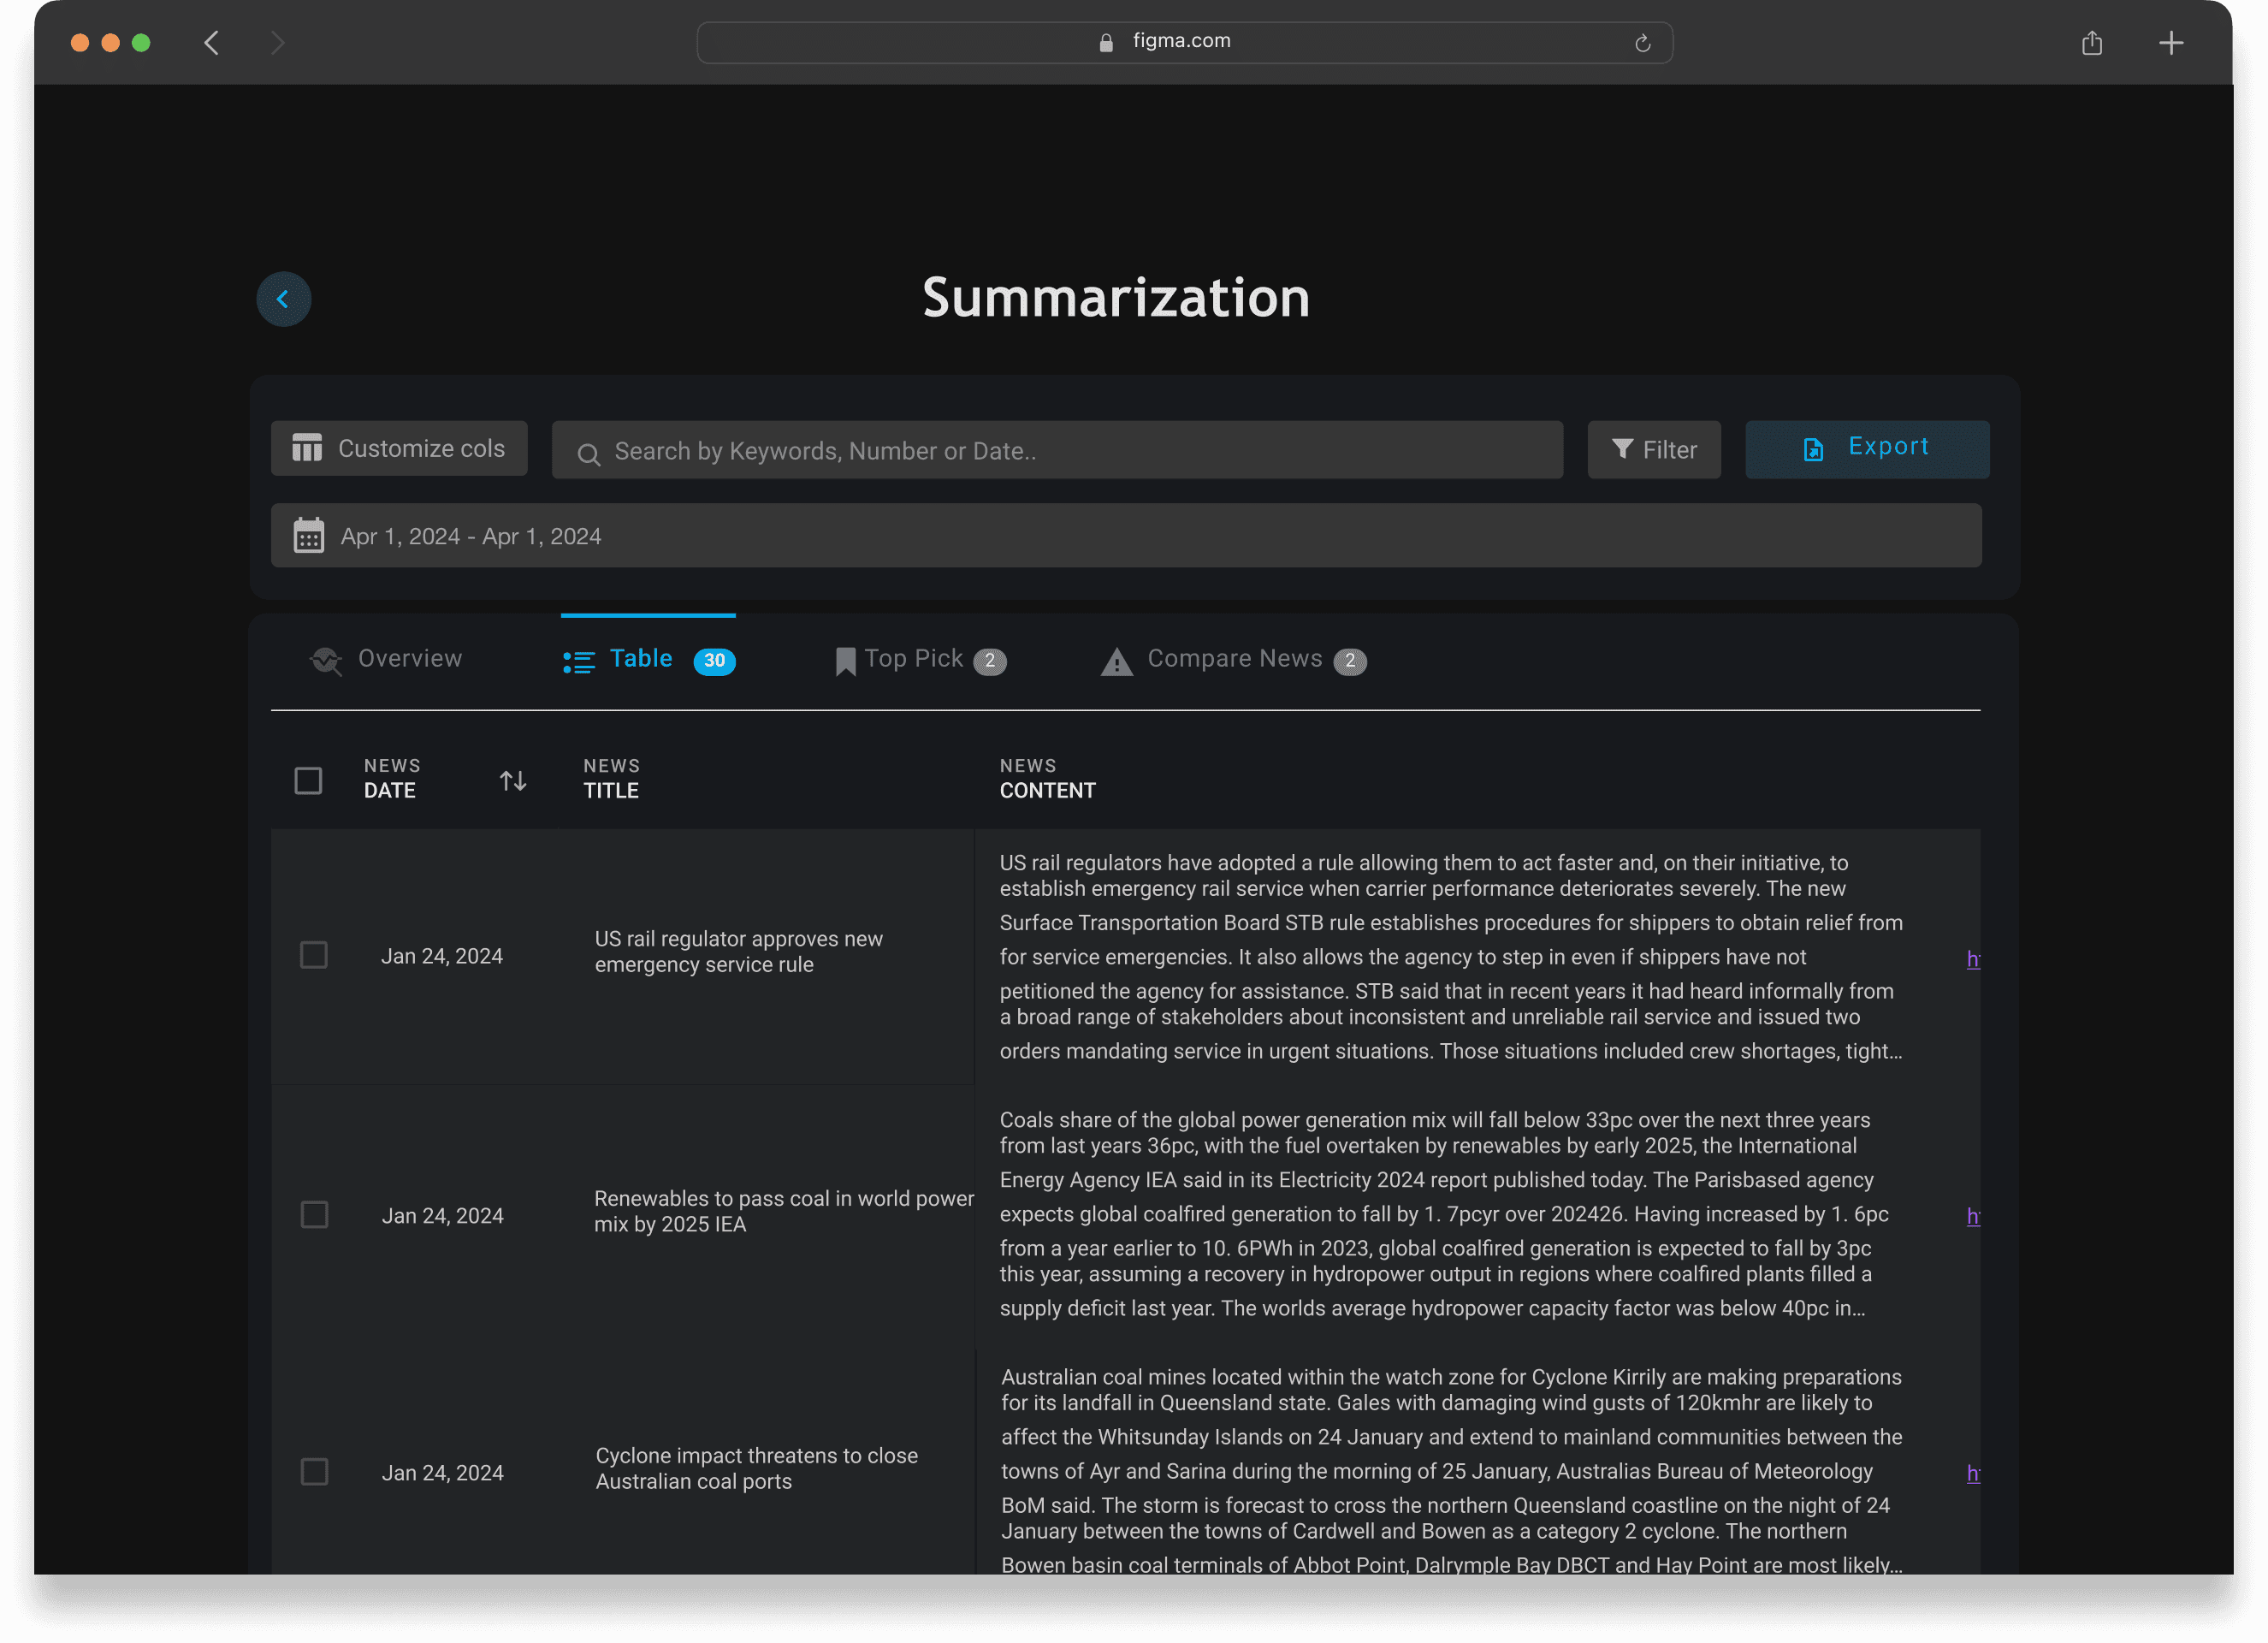Click the calendar icon in the date range field
The height and width of the screenshot is (1643, 2268).
pyautogui.click(x=309, y=536)
